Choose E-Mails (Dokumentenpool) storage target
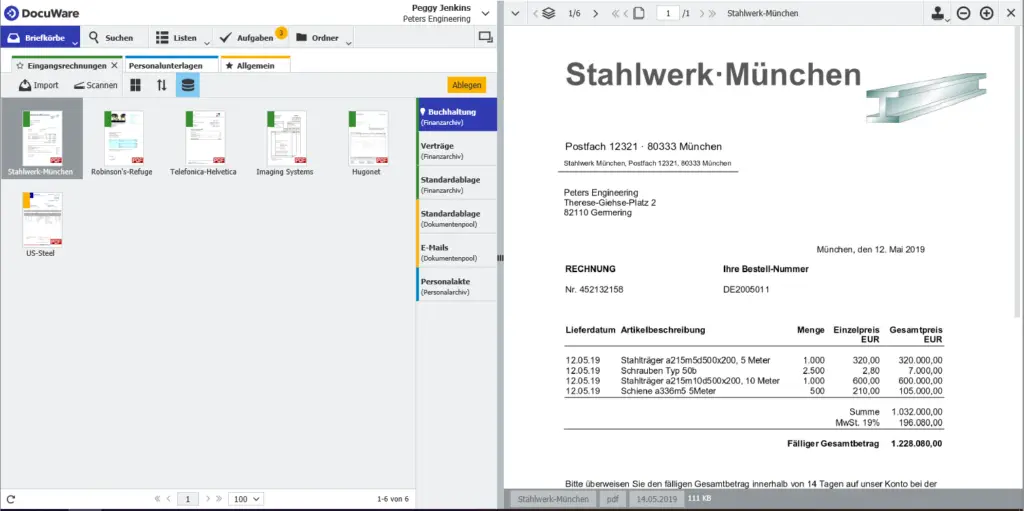Viewport: 1024px width, 511px height. tap(456, 252)
